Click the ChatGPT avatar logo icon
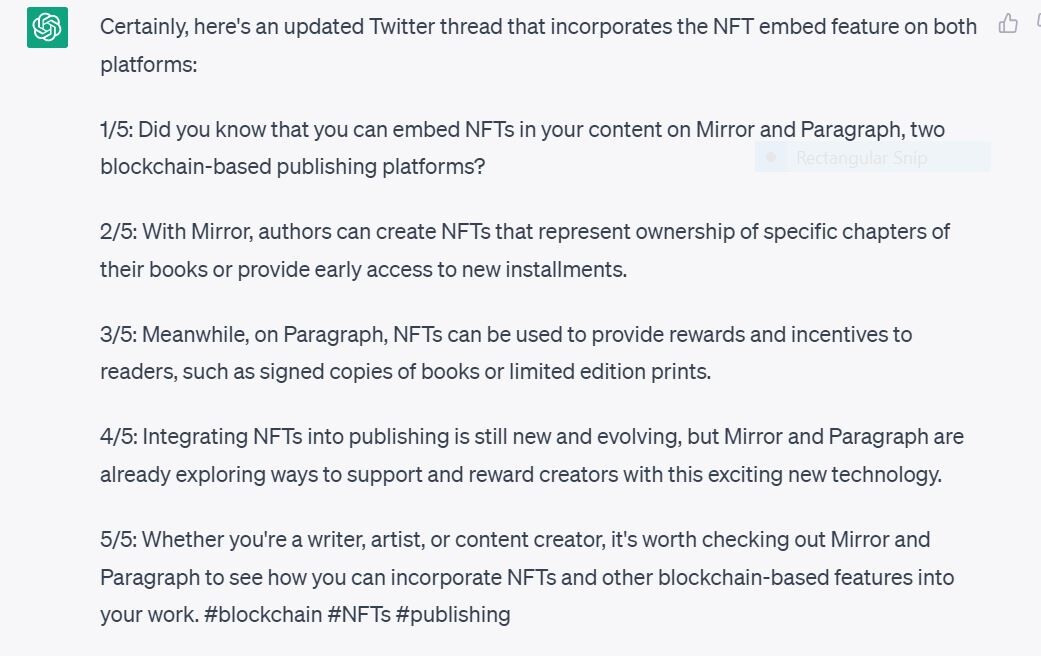 tap(47, 27)
